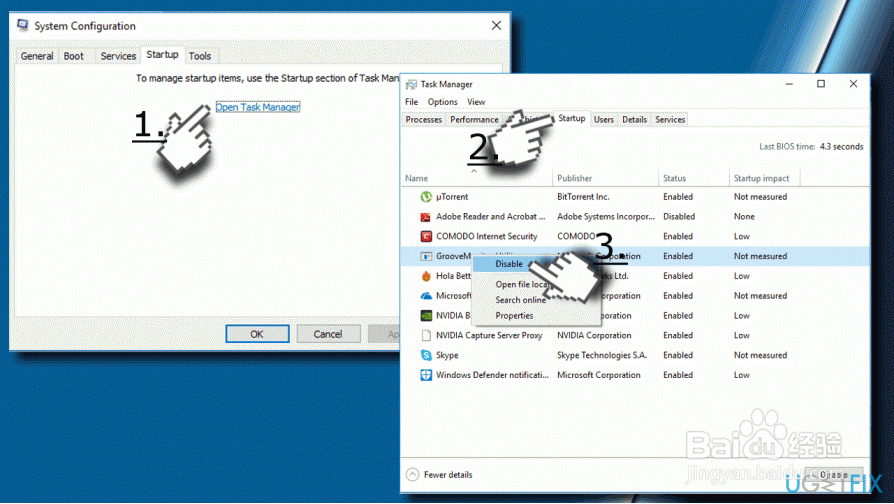Open the Tools tab in System Configuration
Screen dimensions: 894x504
pyautogui.click(x=200, y=56)
